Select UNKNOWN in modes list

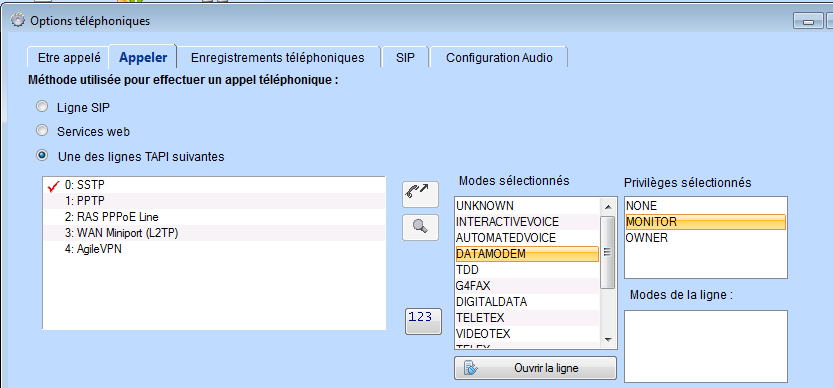[527, 206]
